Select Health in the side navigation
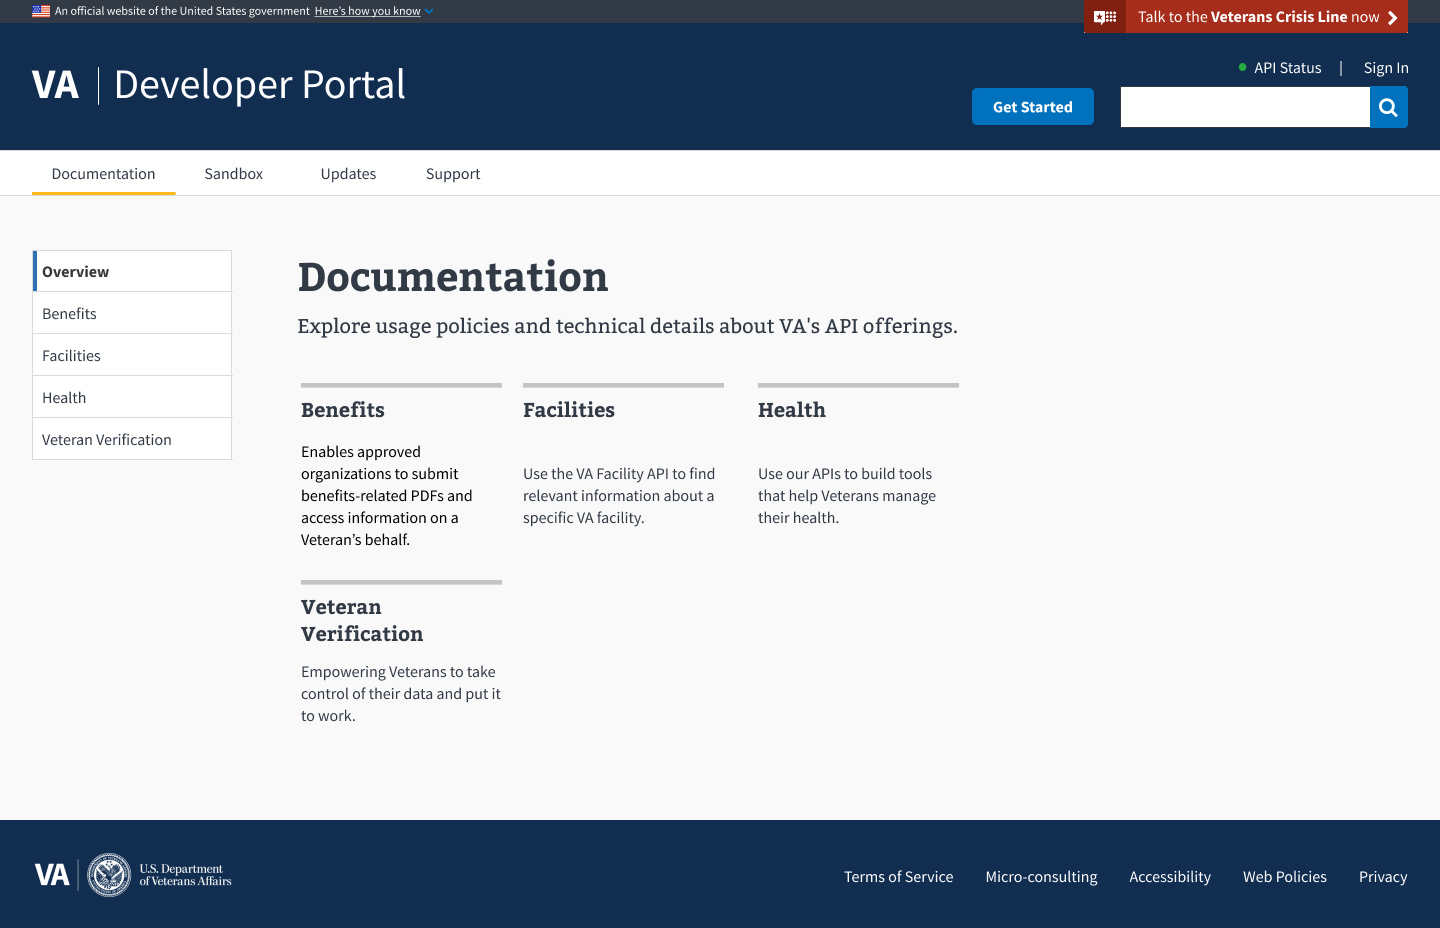Viewport: 1440px width, 928px height. [x=132, y=397]
